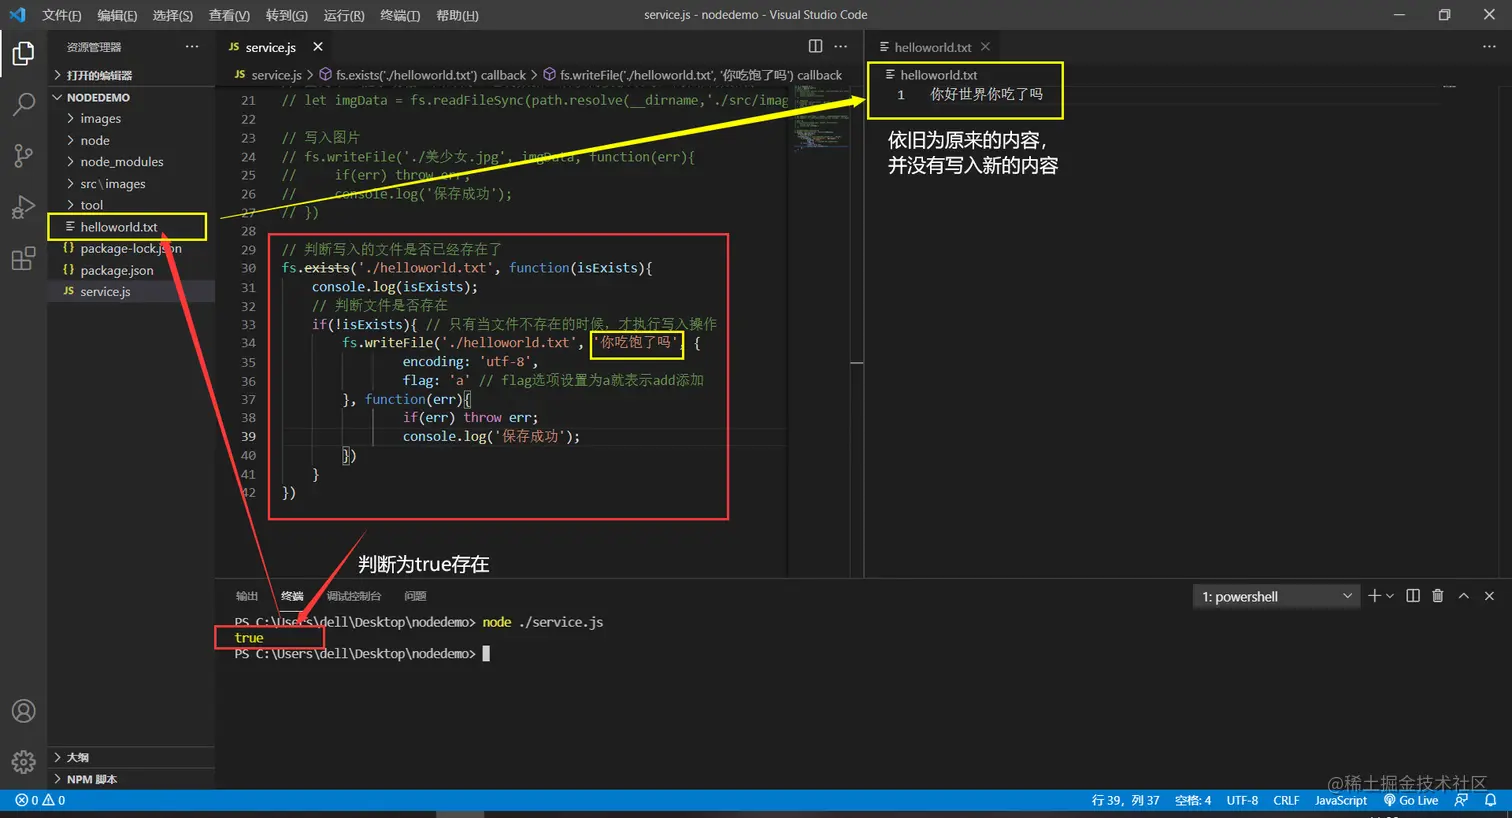
Task: Open package-lock.json in the file explorer
Action: click(131, 249)
